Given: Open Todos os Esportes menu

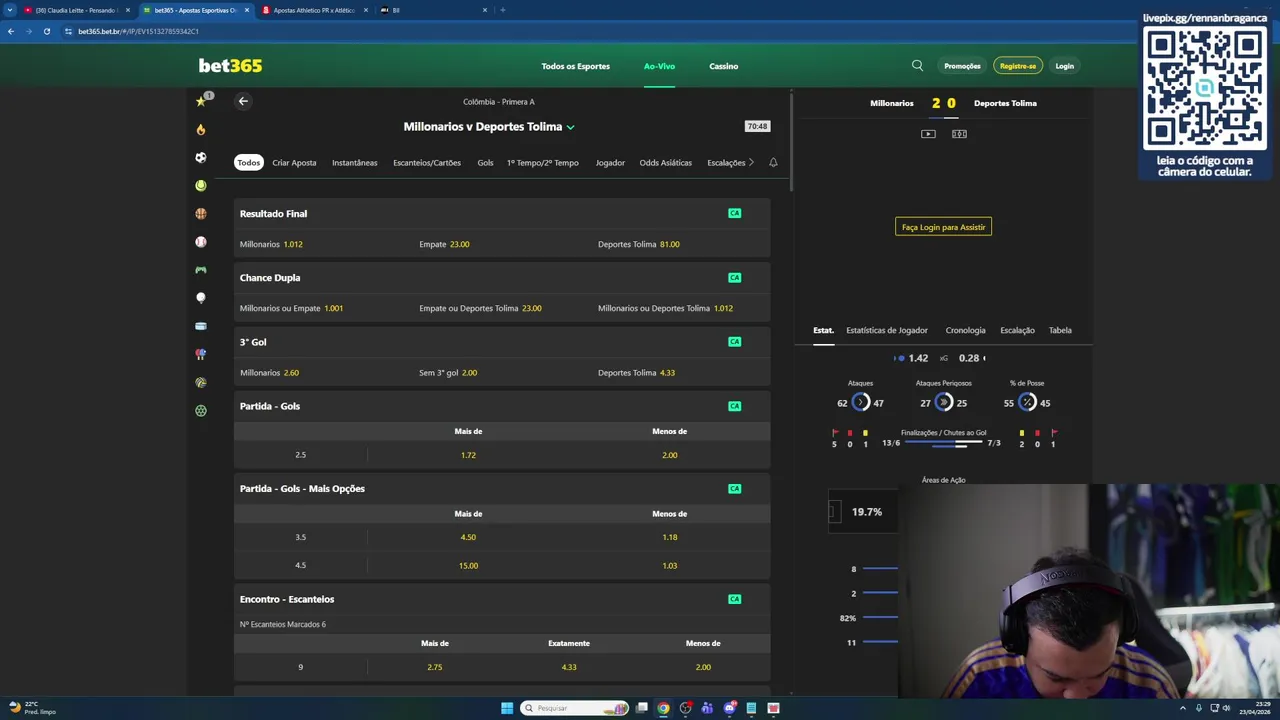Looking at the screenshot, I should (575, 66).
